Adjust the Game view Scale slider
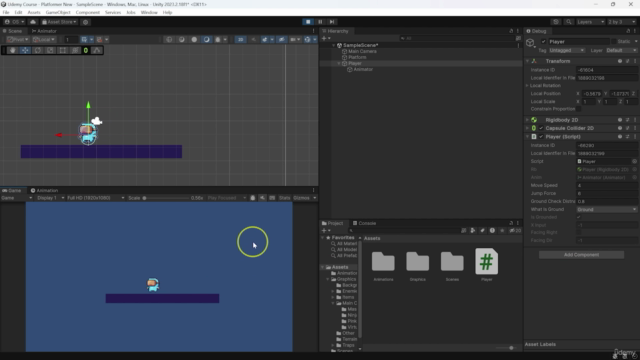The height and width of the screenshot is (360, 640). tap(165, 198)
